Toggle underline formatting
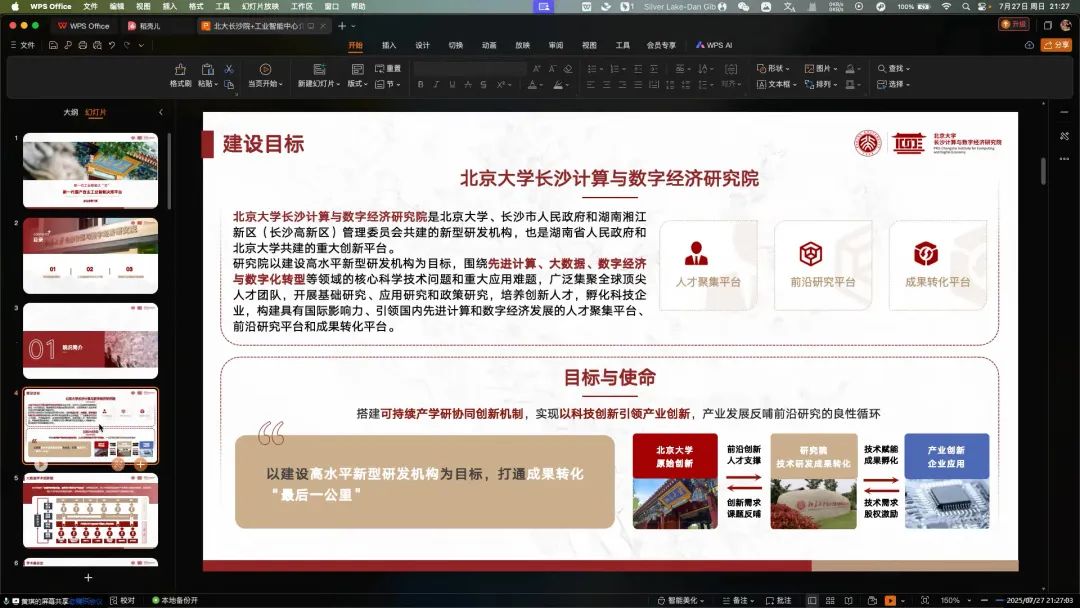Image resolution: width=1080 pixels, height=608 pixels. [452, 85]
